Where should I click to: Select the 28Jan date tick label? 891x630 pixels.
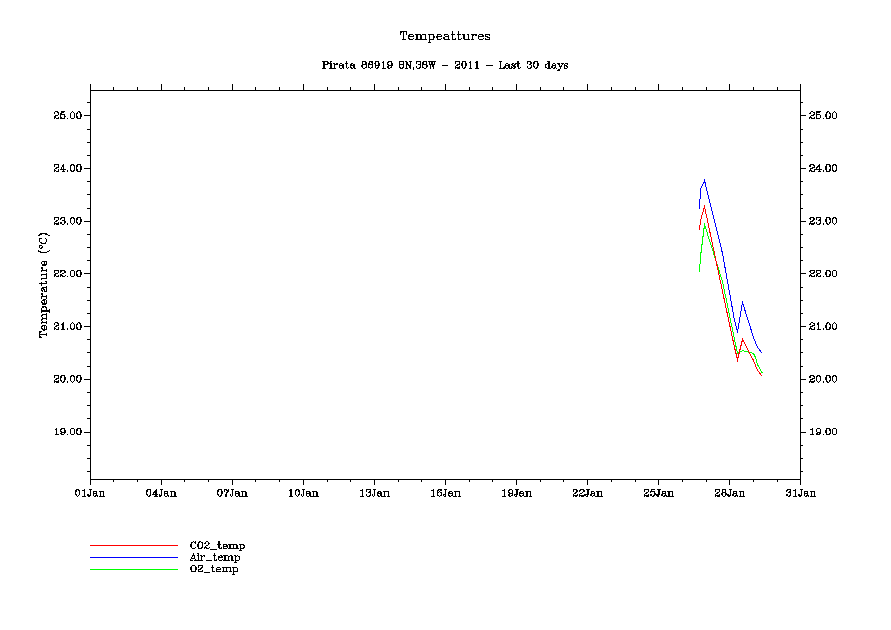point(729,493)
